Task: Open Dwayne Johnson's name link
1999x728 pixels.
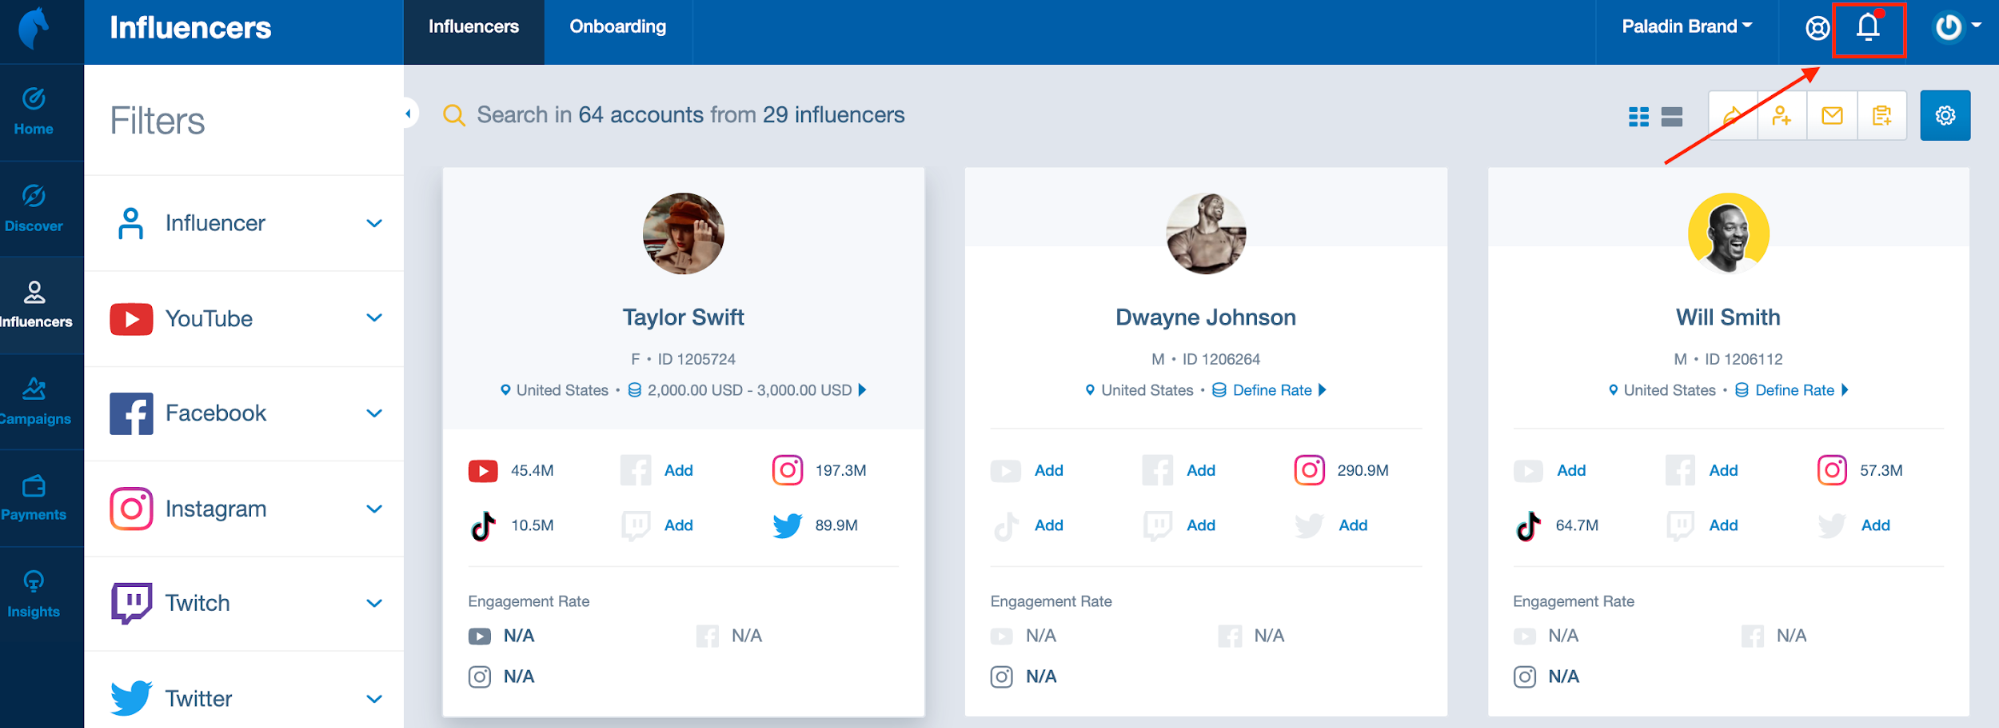Action: point(1205,318)
